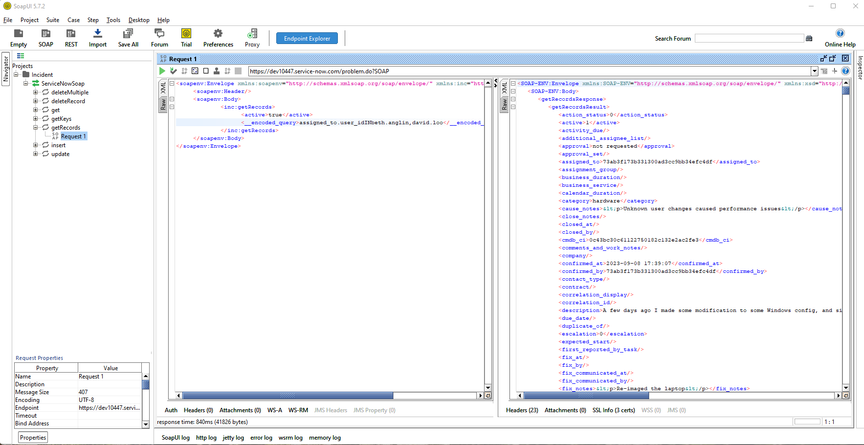The height and width of the screenshot is (445, 864).
Task: Open the WS-A tab
Action: click(x=274, y=410)
